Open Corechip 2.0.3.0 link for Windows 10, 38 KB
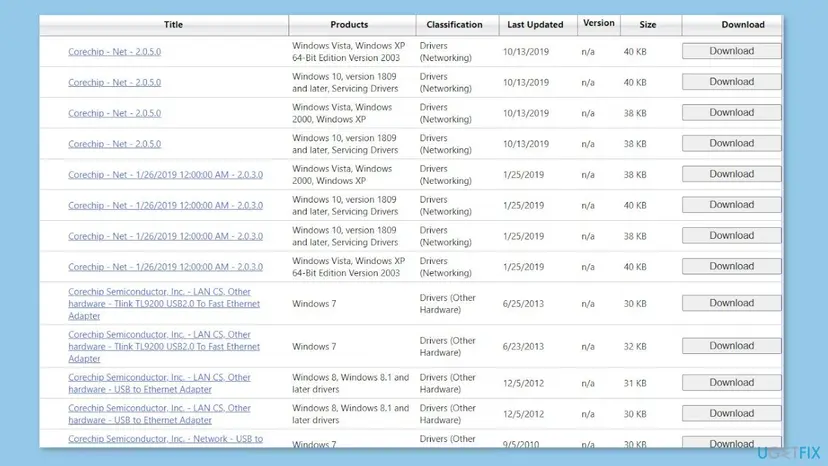 tap(165, 236)
